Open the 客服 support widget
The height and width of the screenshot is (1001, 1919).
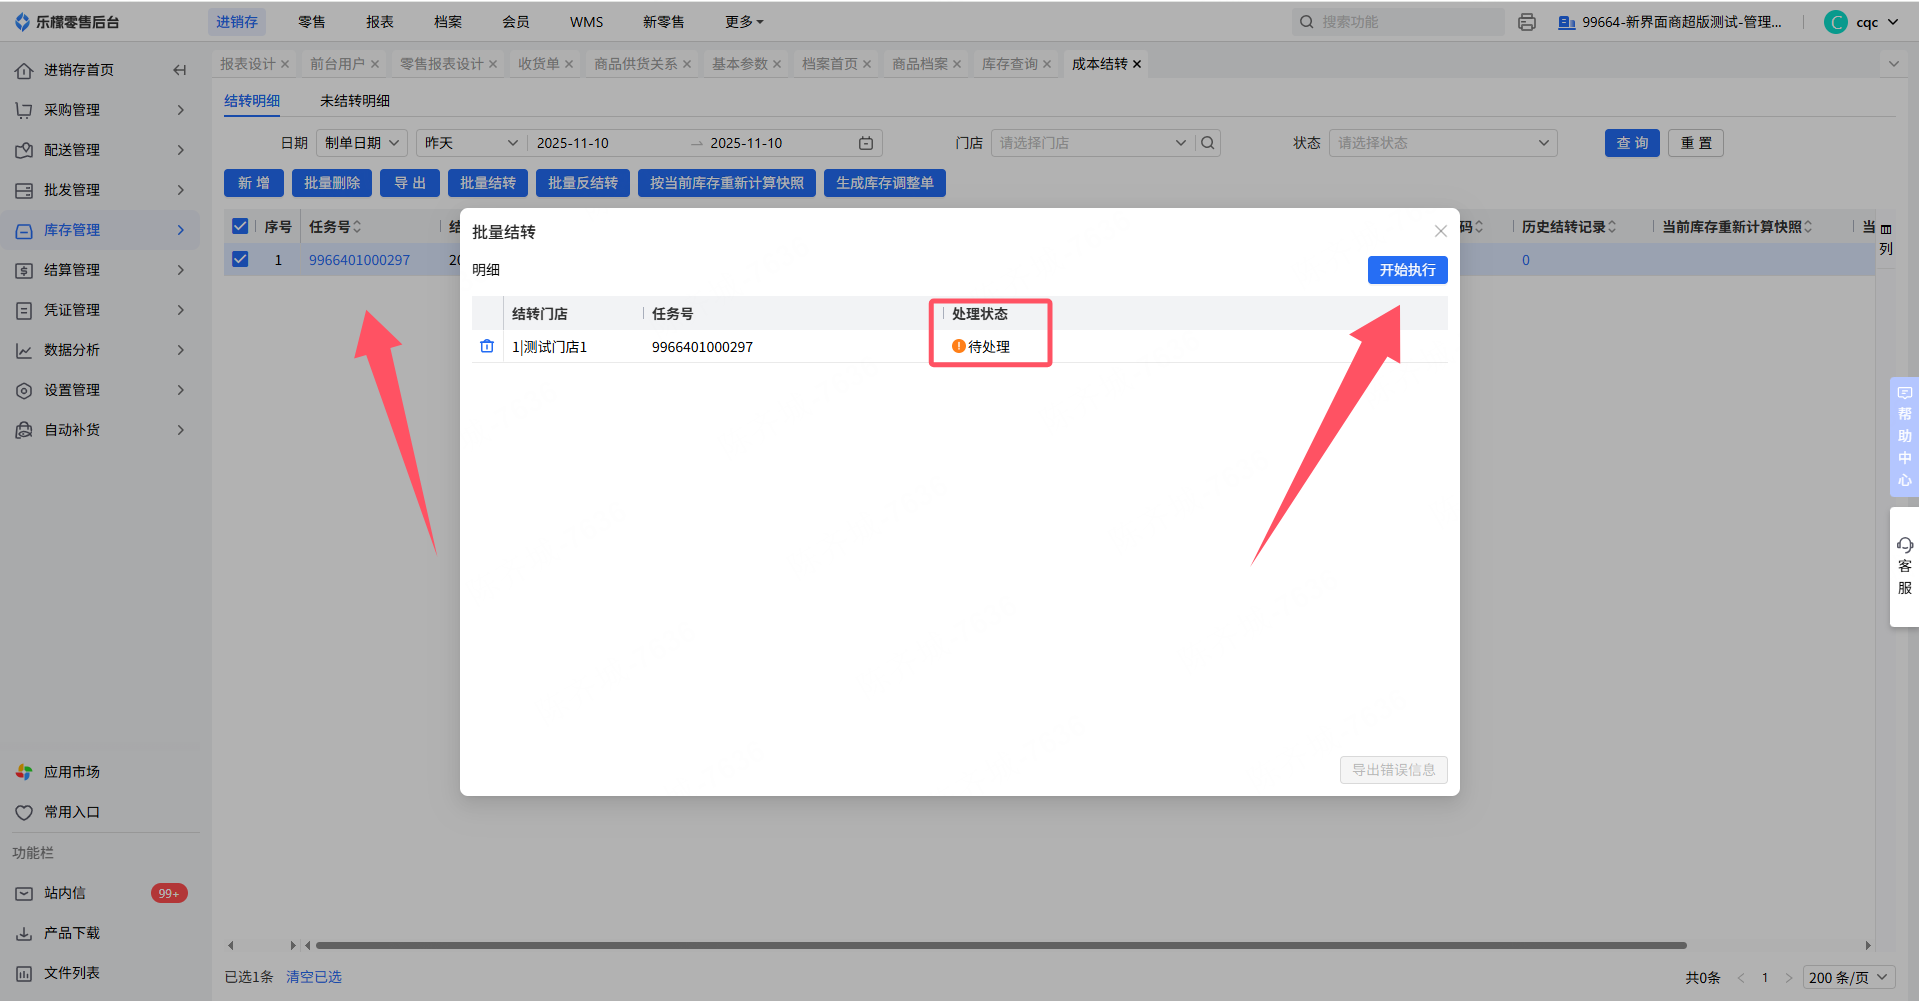point(1904,567)
